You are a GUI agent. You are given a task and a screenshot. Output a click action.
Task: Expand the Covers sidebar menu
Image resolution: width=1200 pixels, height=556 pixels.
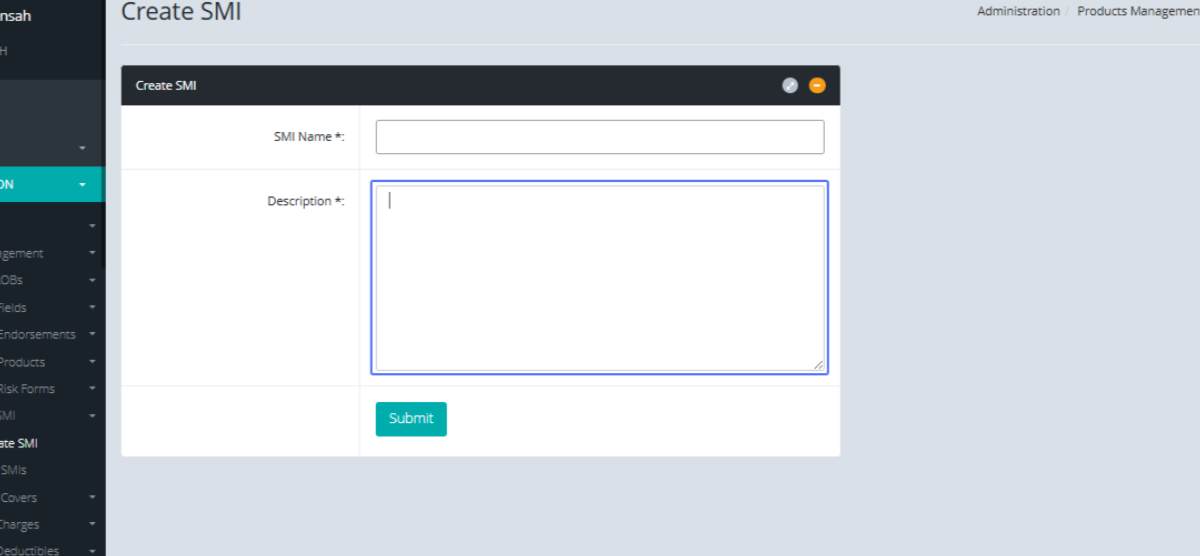click(x=19, y=497)
